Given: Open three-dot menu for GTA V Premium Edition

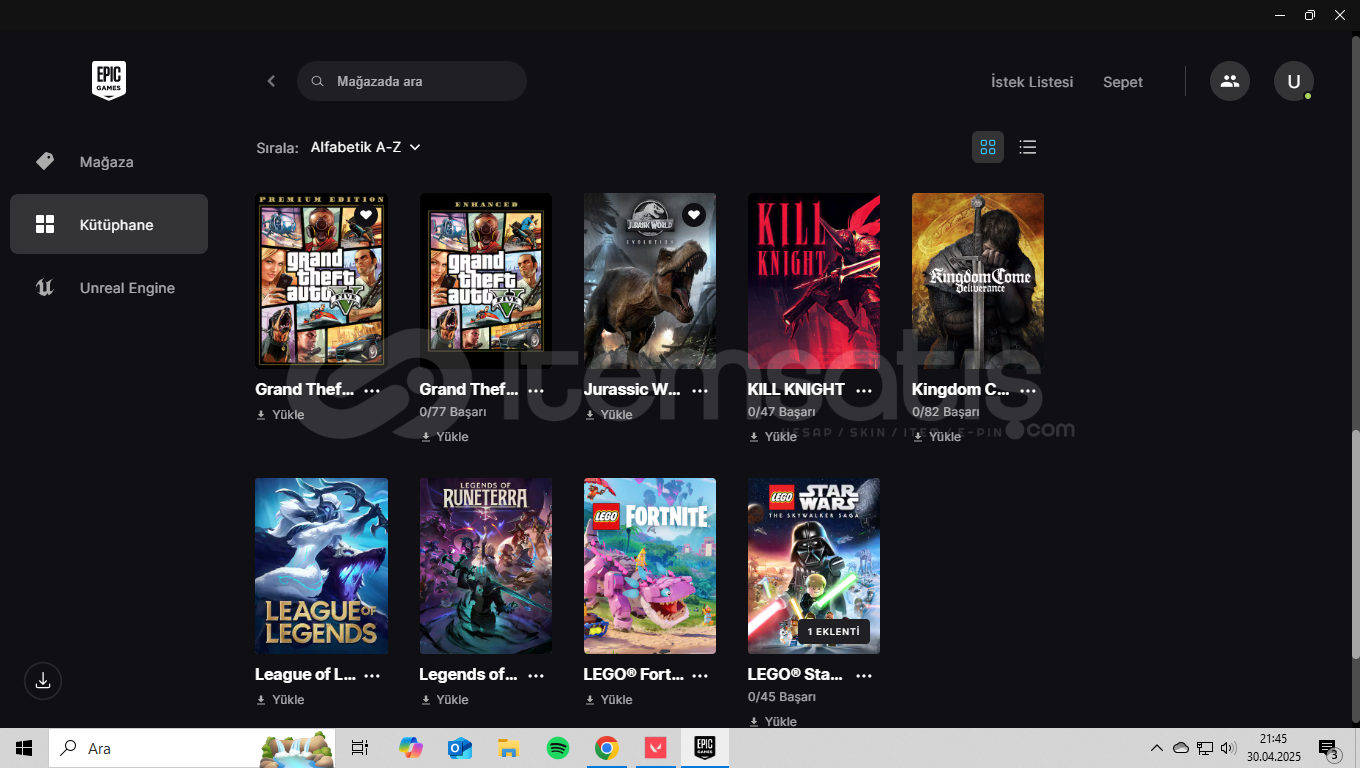Looking at the screenshot, I should 372,390.
